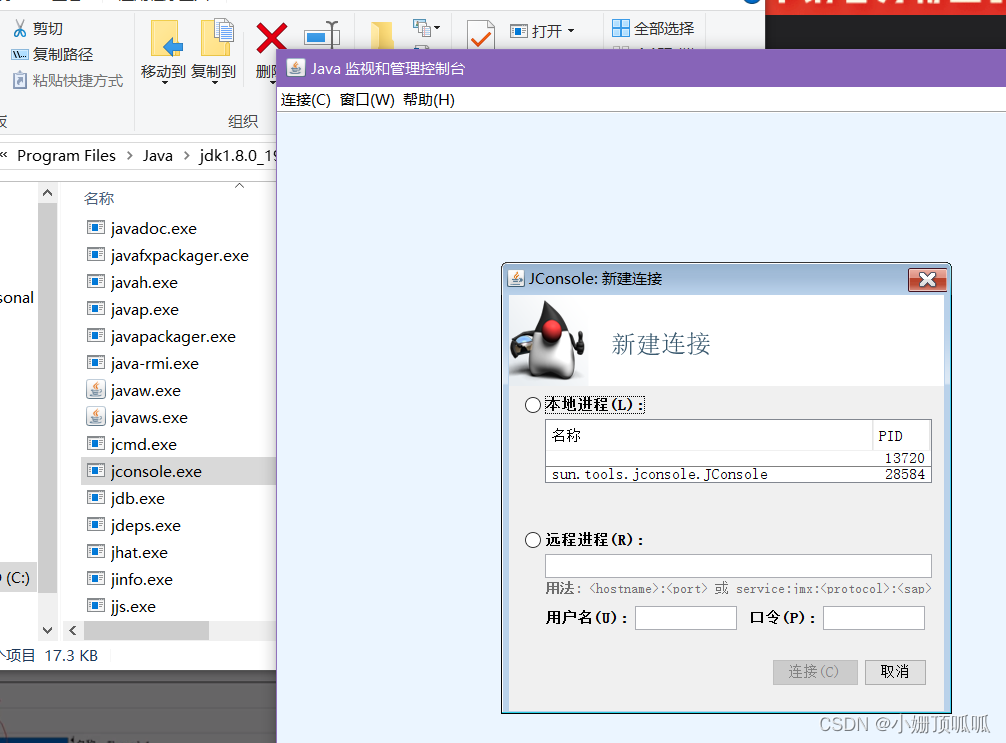Click the javadoc.exe file icon
The image size is (1006, 743).
click(x=96, y=227)
